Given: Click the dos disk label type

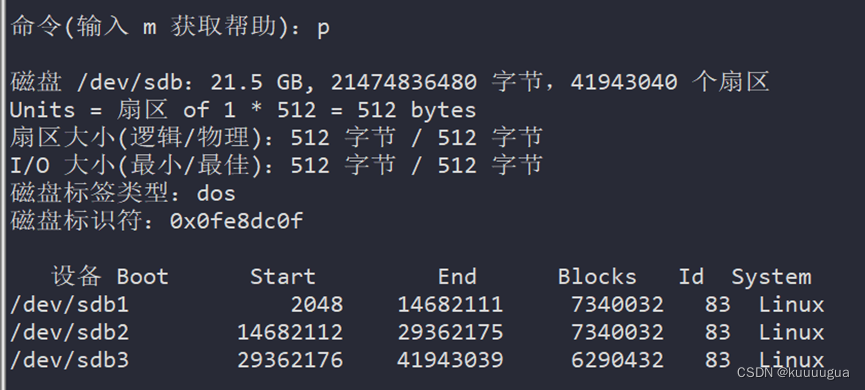Looking at the screenshot, I should [216, 193].
